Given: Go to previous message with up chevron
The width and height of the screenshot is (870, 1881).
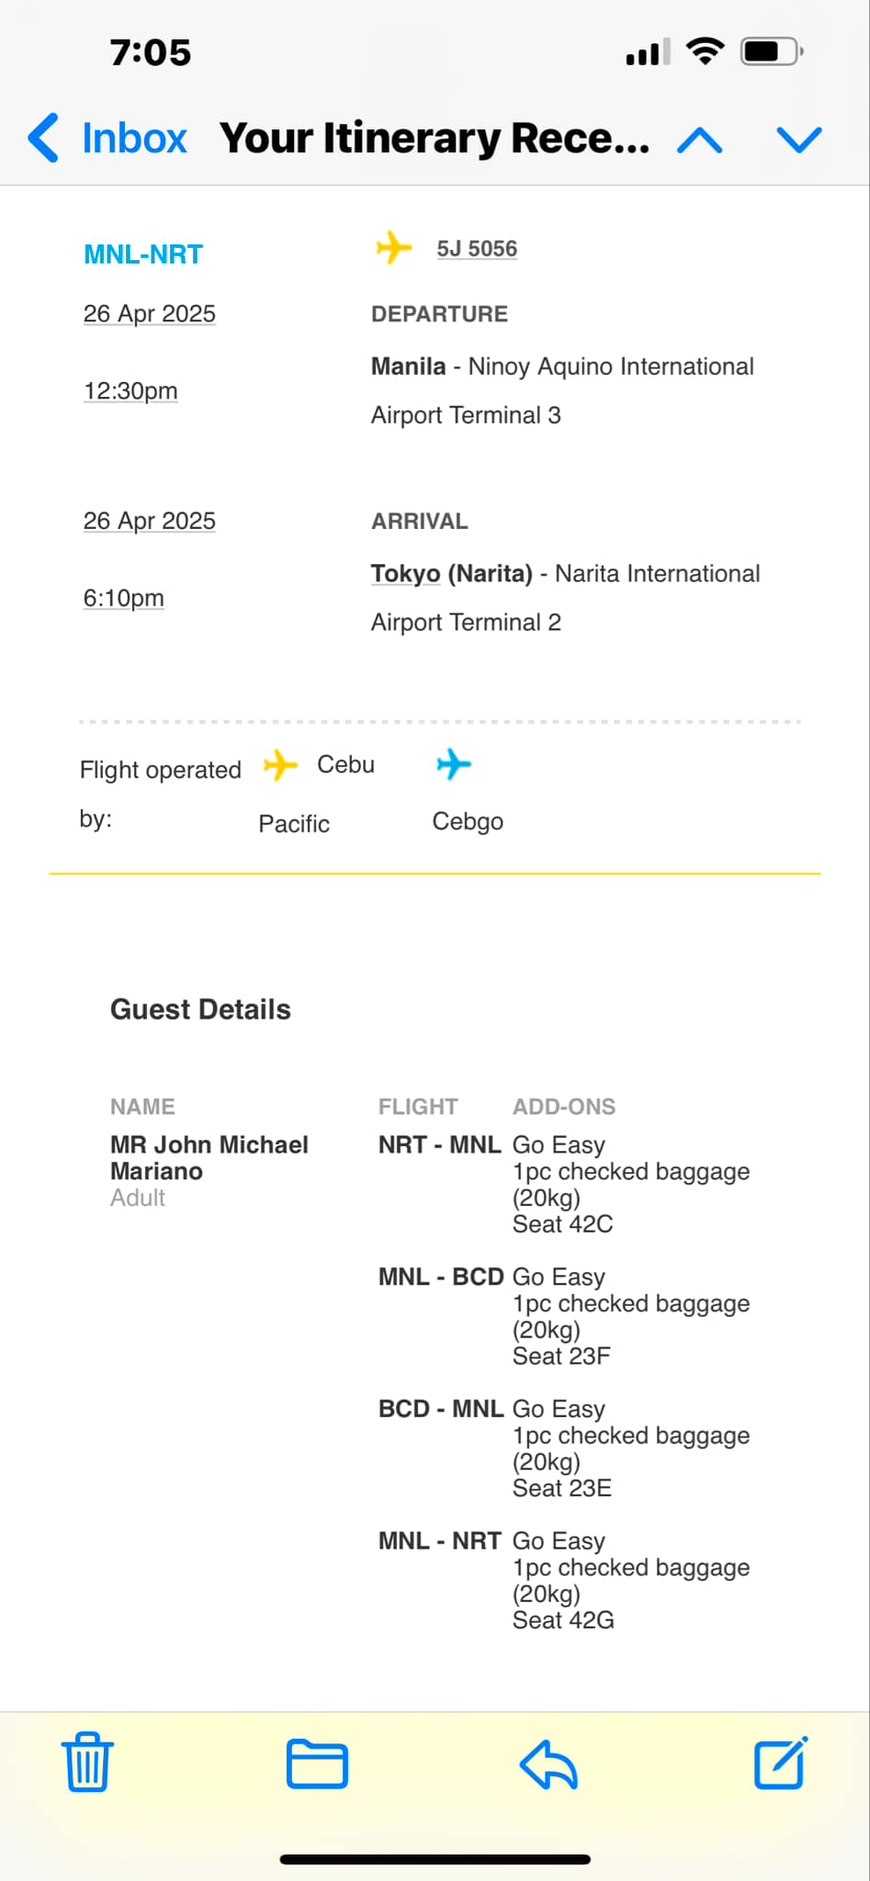Looking at the screenshot, I should tap(700, 140).
